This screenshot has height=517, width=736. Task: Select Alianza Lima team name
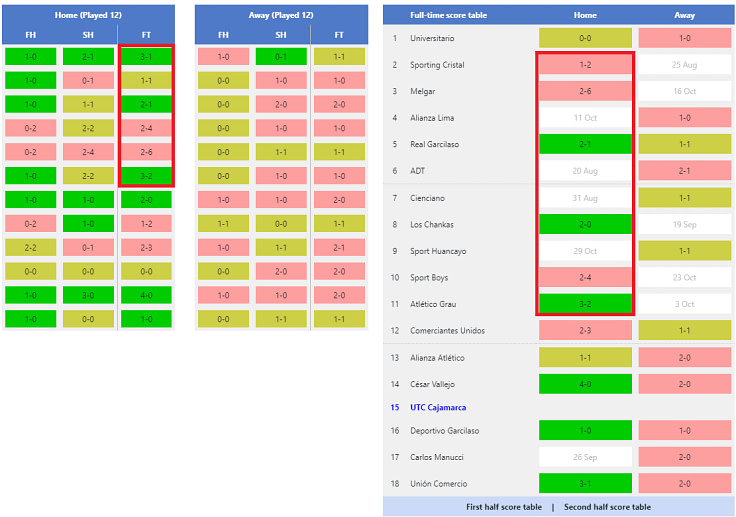pyautogui.click(x=432, y=118)
